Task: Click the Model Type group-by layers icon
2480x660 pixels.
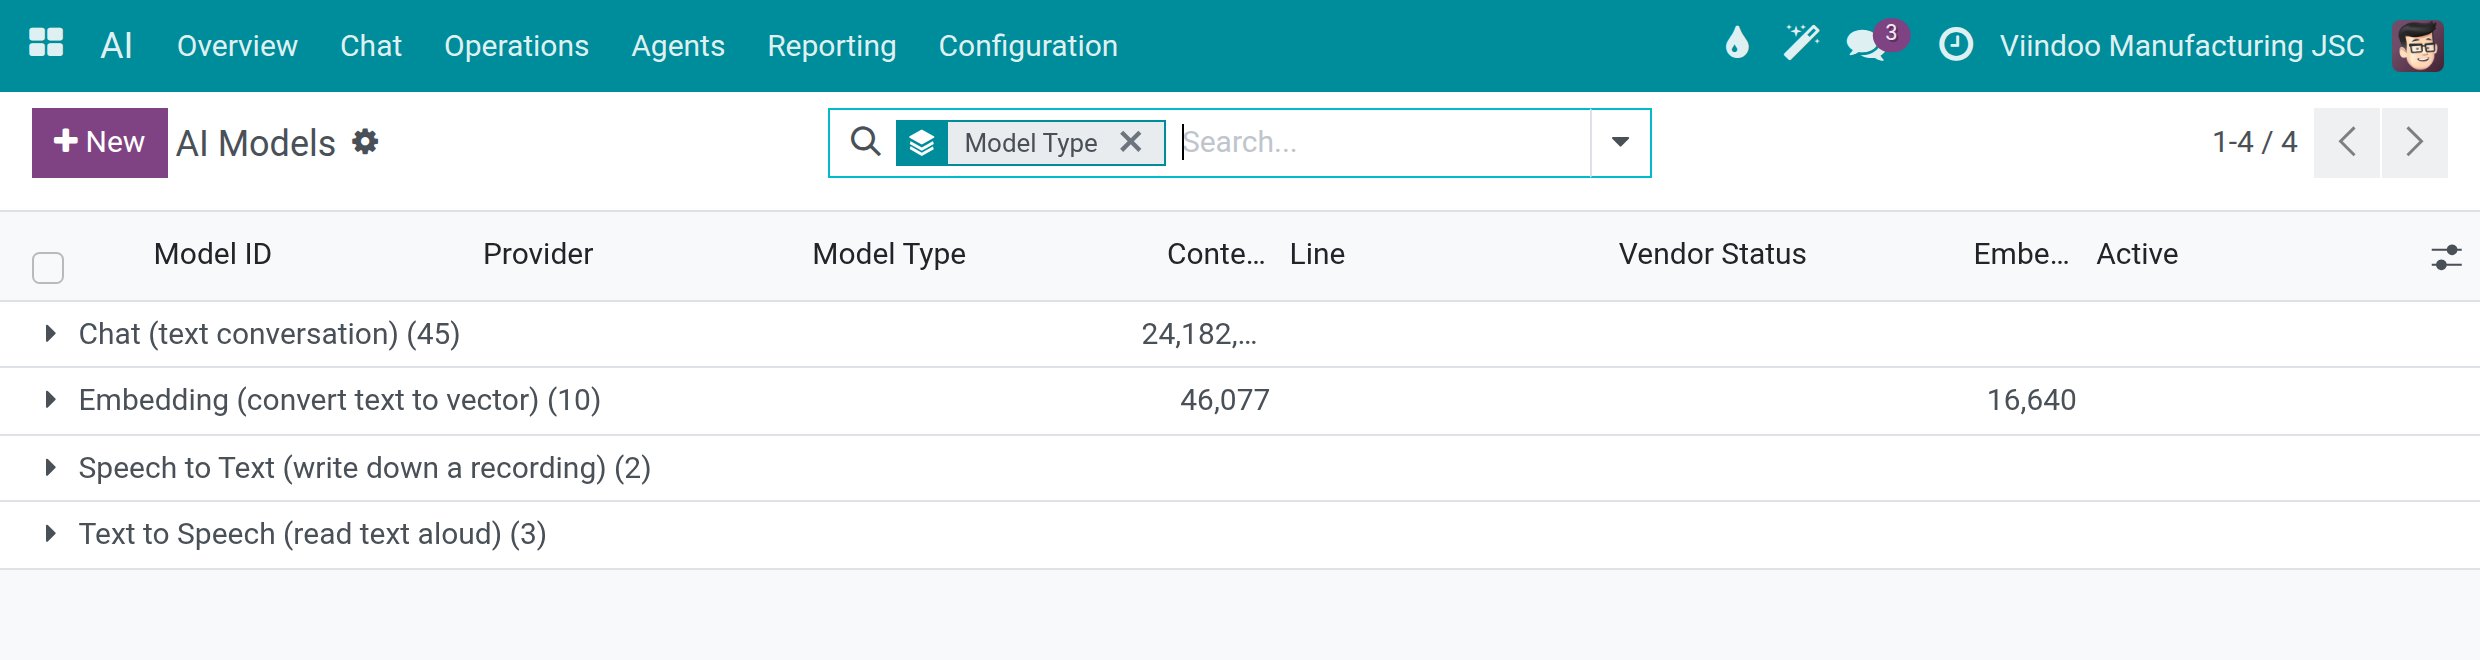Action: pyautogui.click(x=922, y=143)
